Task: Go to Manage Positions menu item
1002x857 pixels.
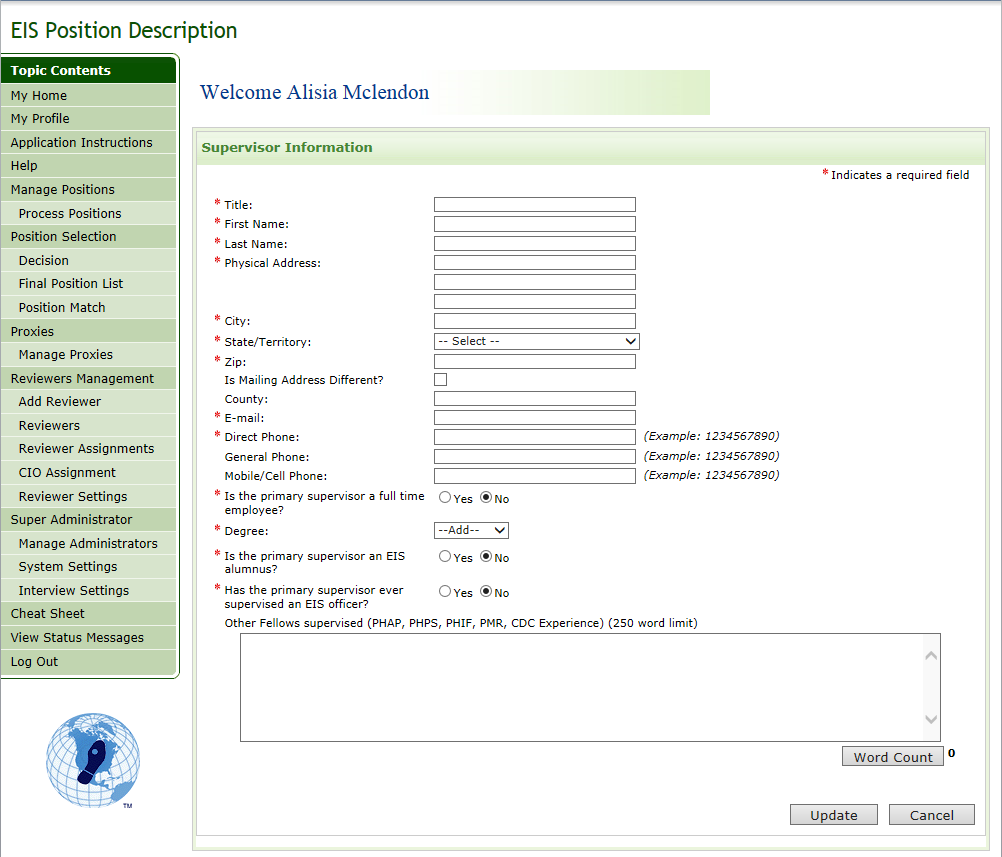Action: point(62,190)
